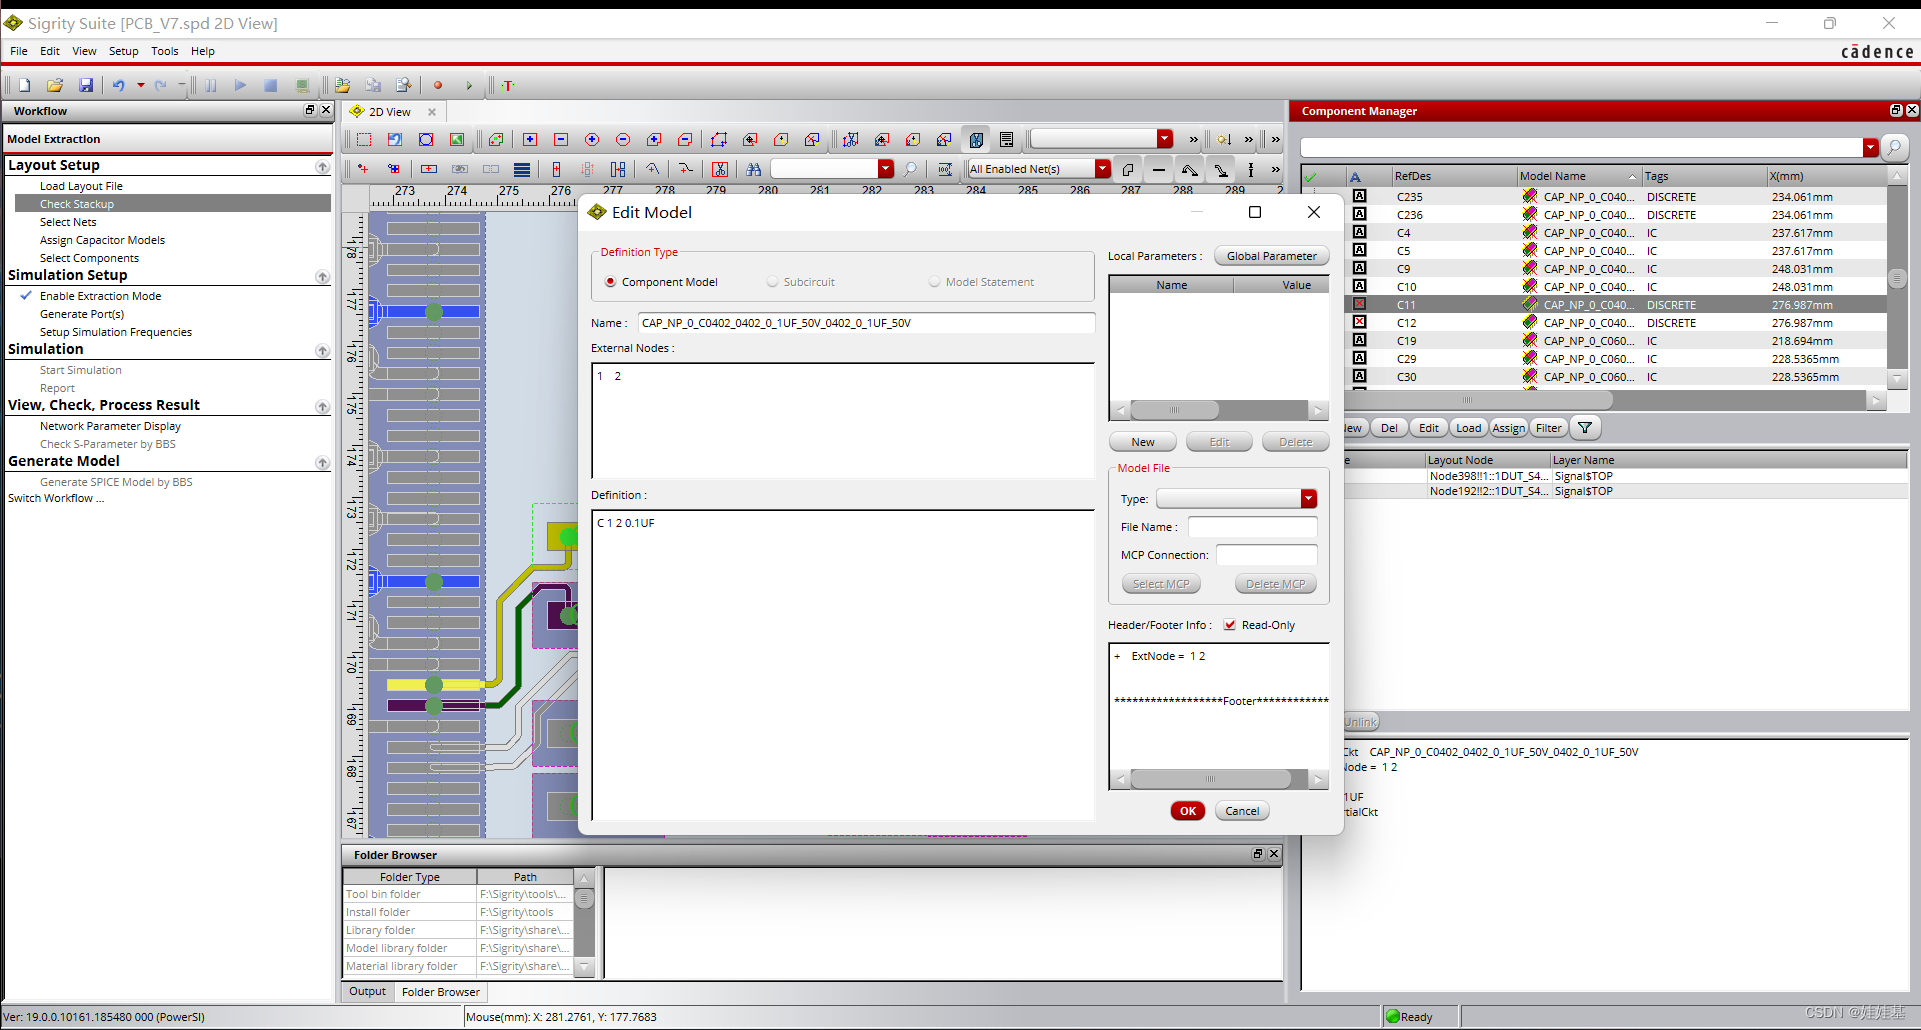Viewport: 1921px width, 1030px height.
Task: Click the New file icon in main toolbar
Action: (24, 86)
